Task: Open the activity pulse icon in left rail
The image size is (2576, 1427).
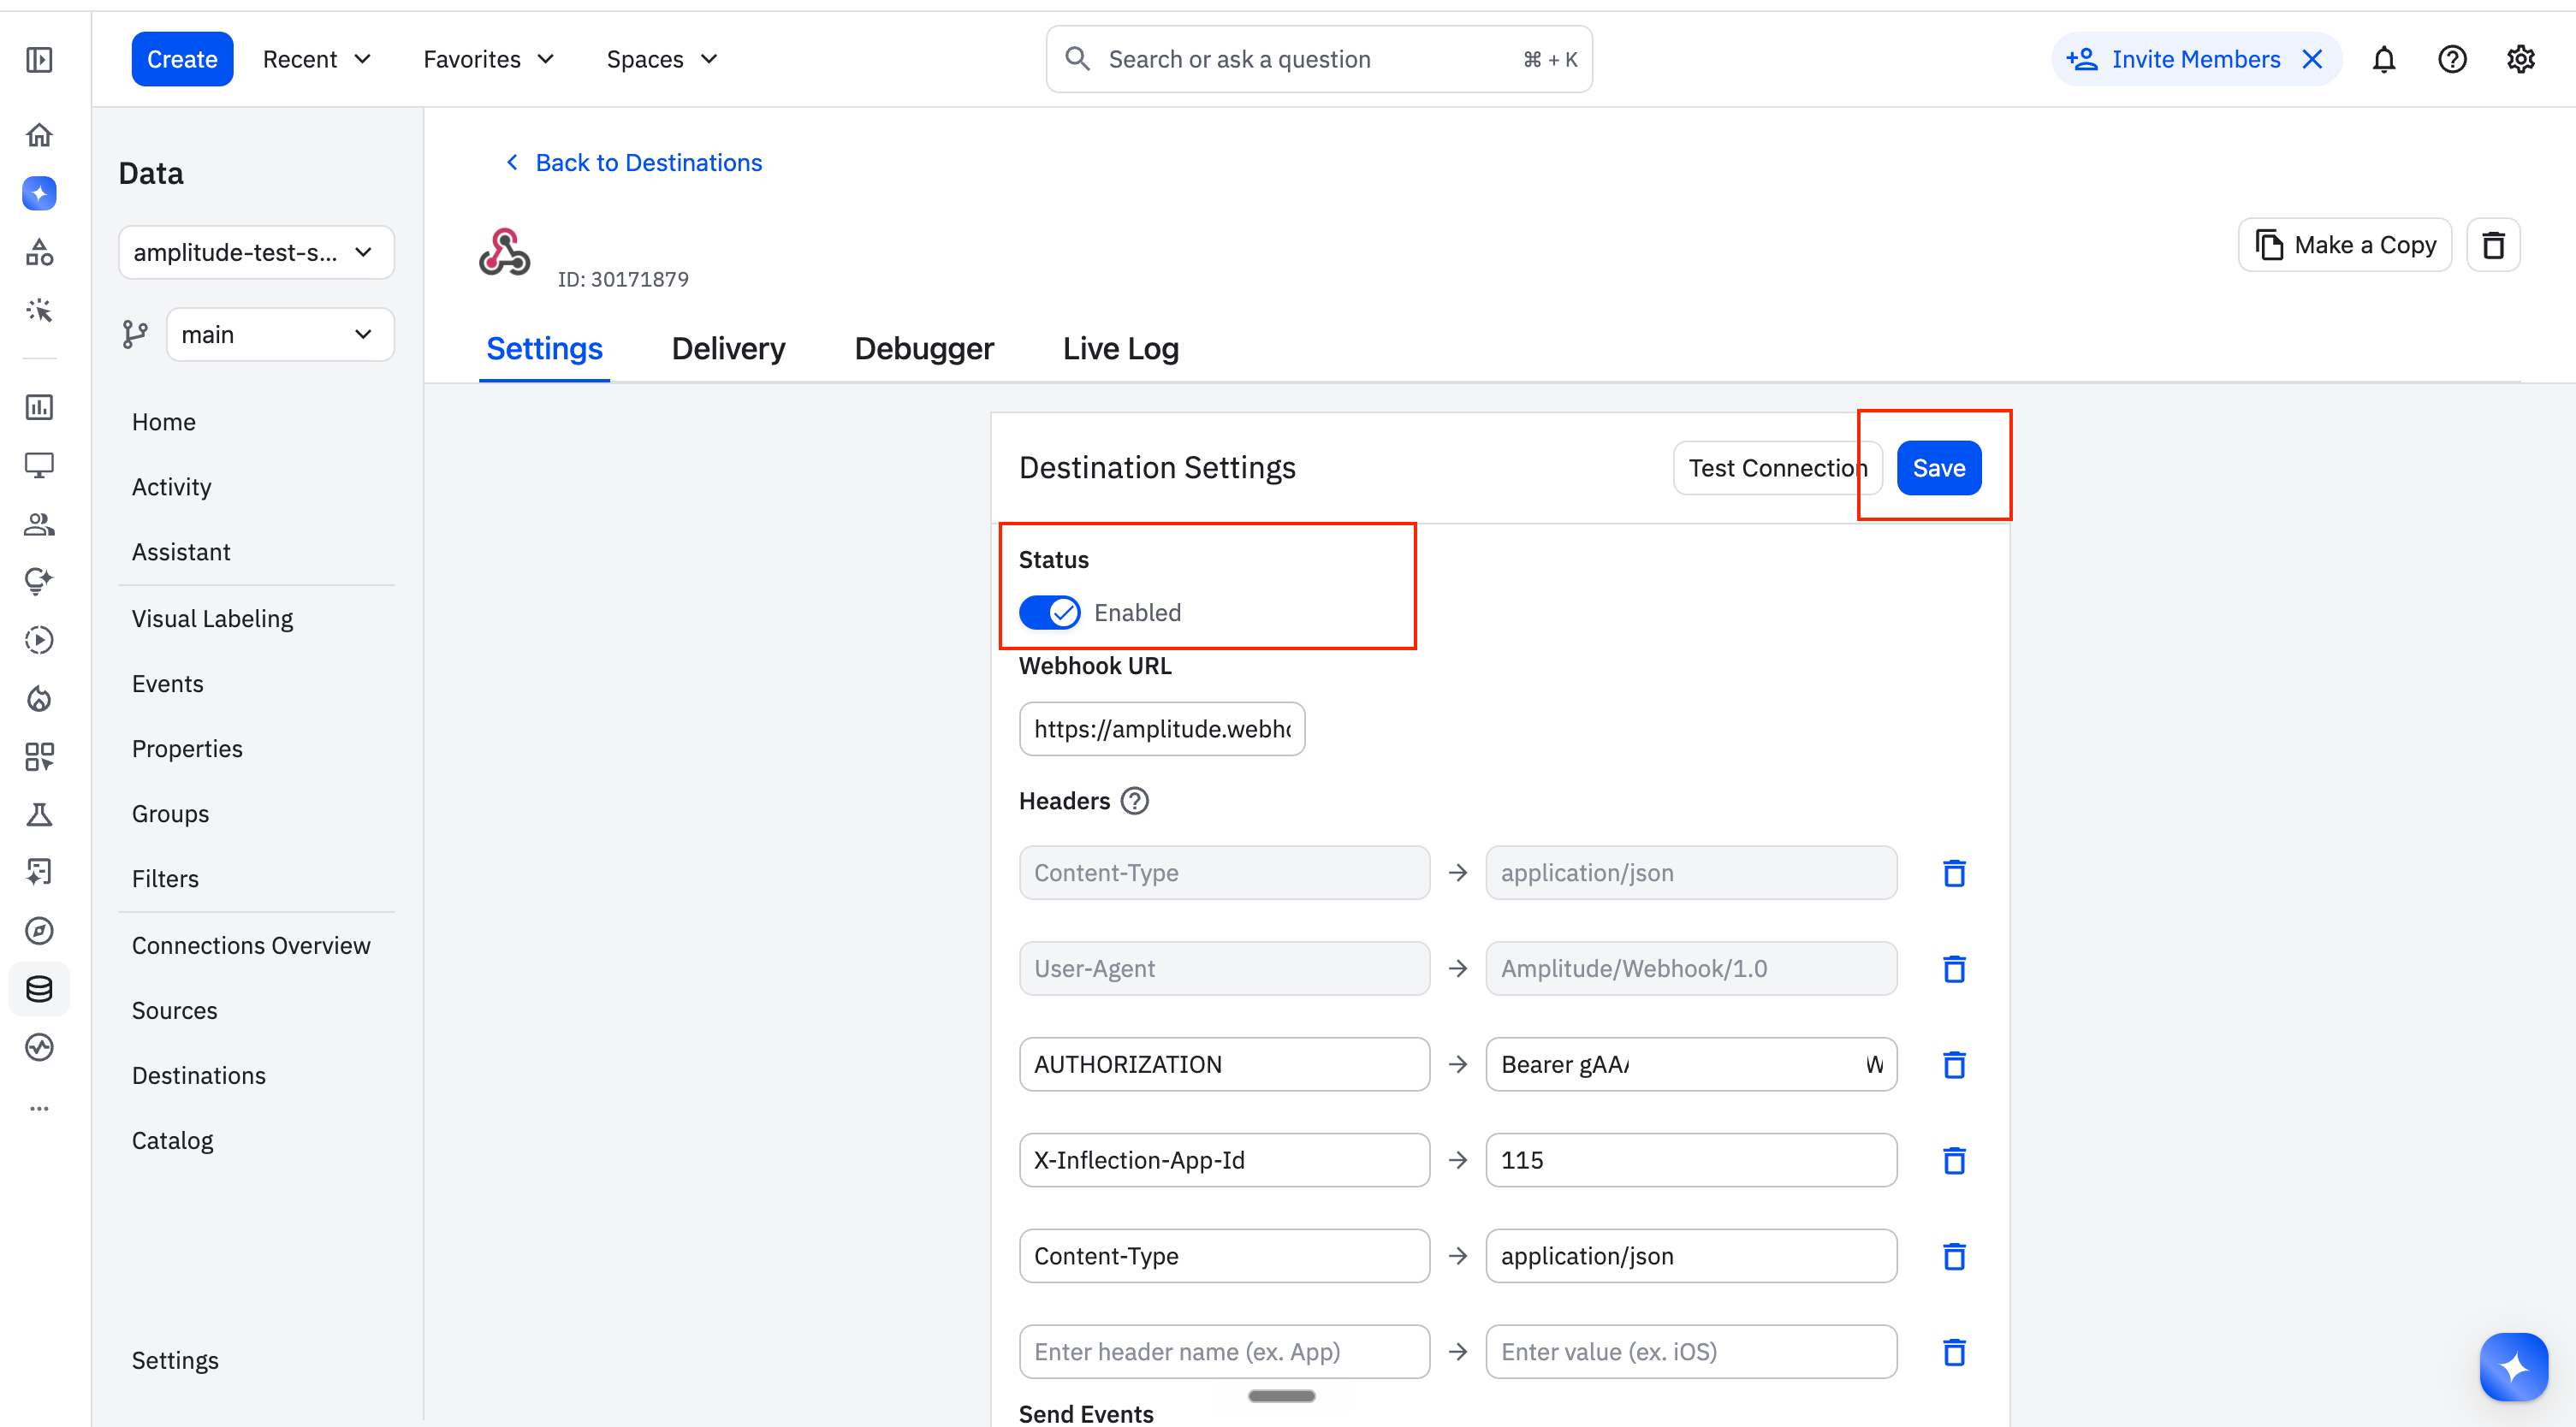Action: click(39, 1047)
